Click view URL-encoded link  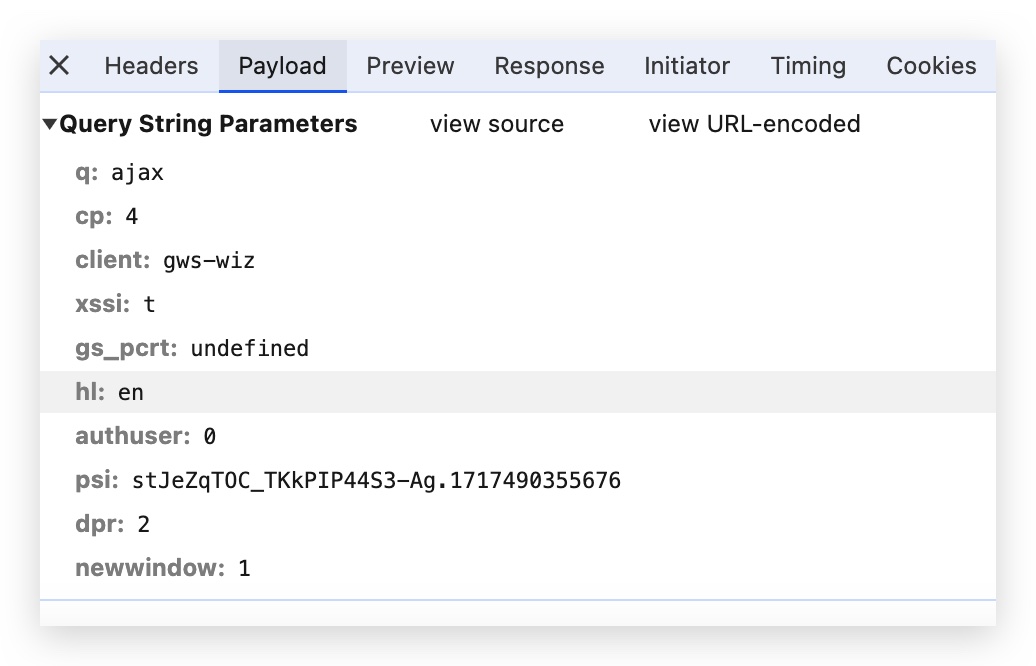click(754, 124)
